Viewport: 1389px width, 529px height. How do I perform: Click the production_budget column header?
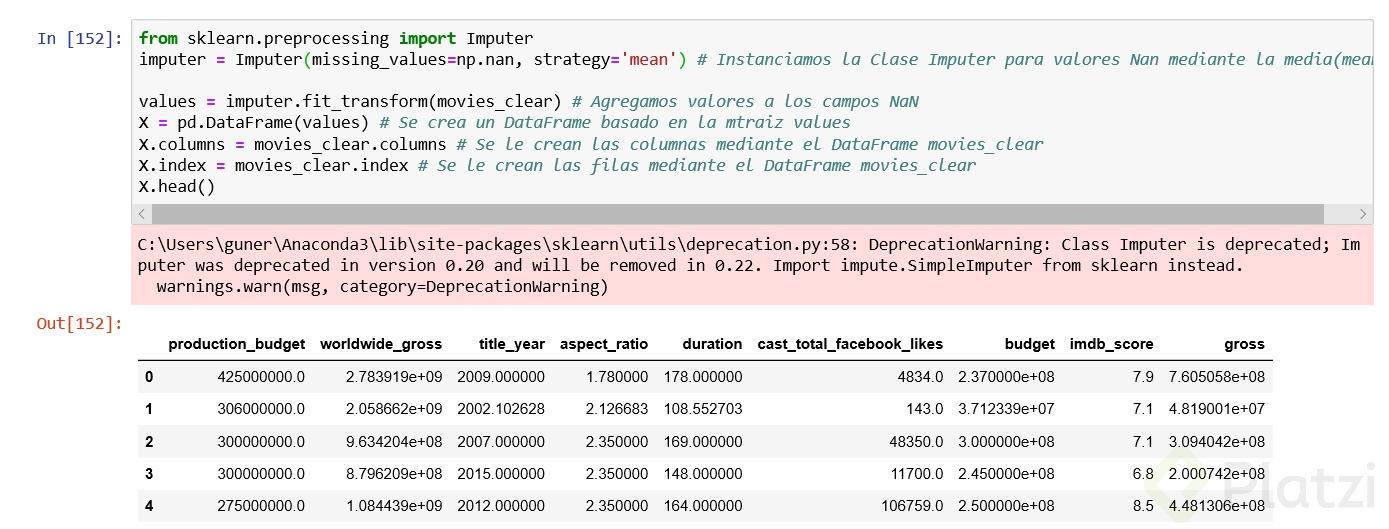[x=237, y=344]
